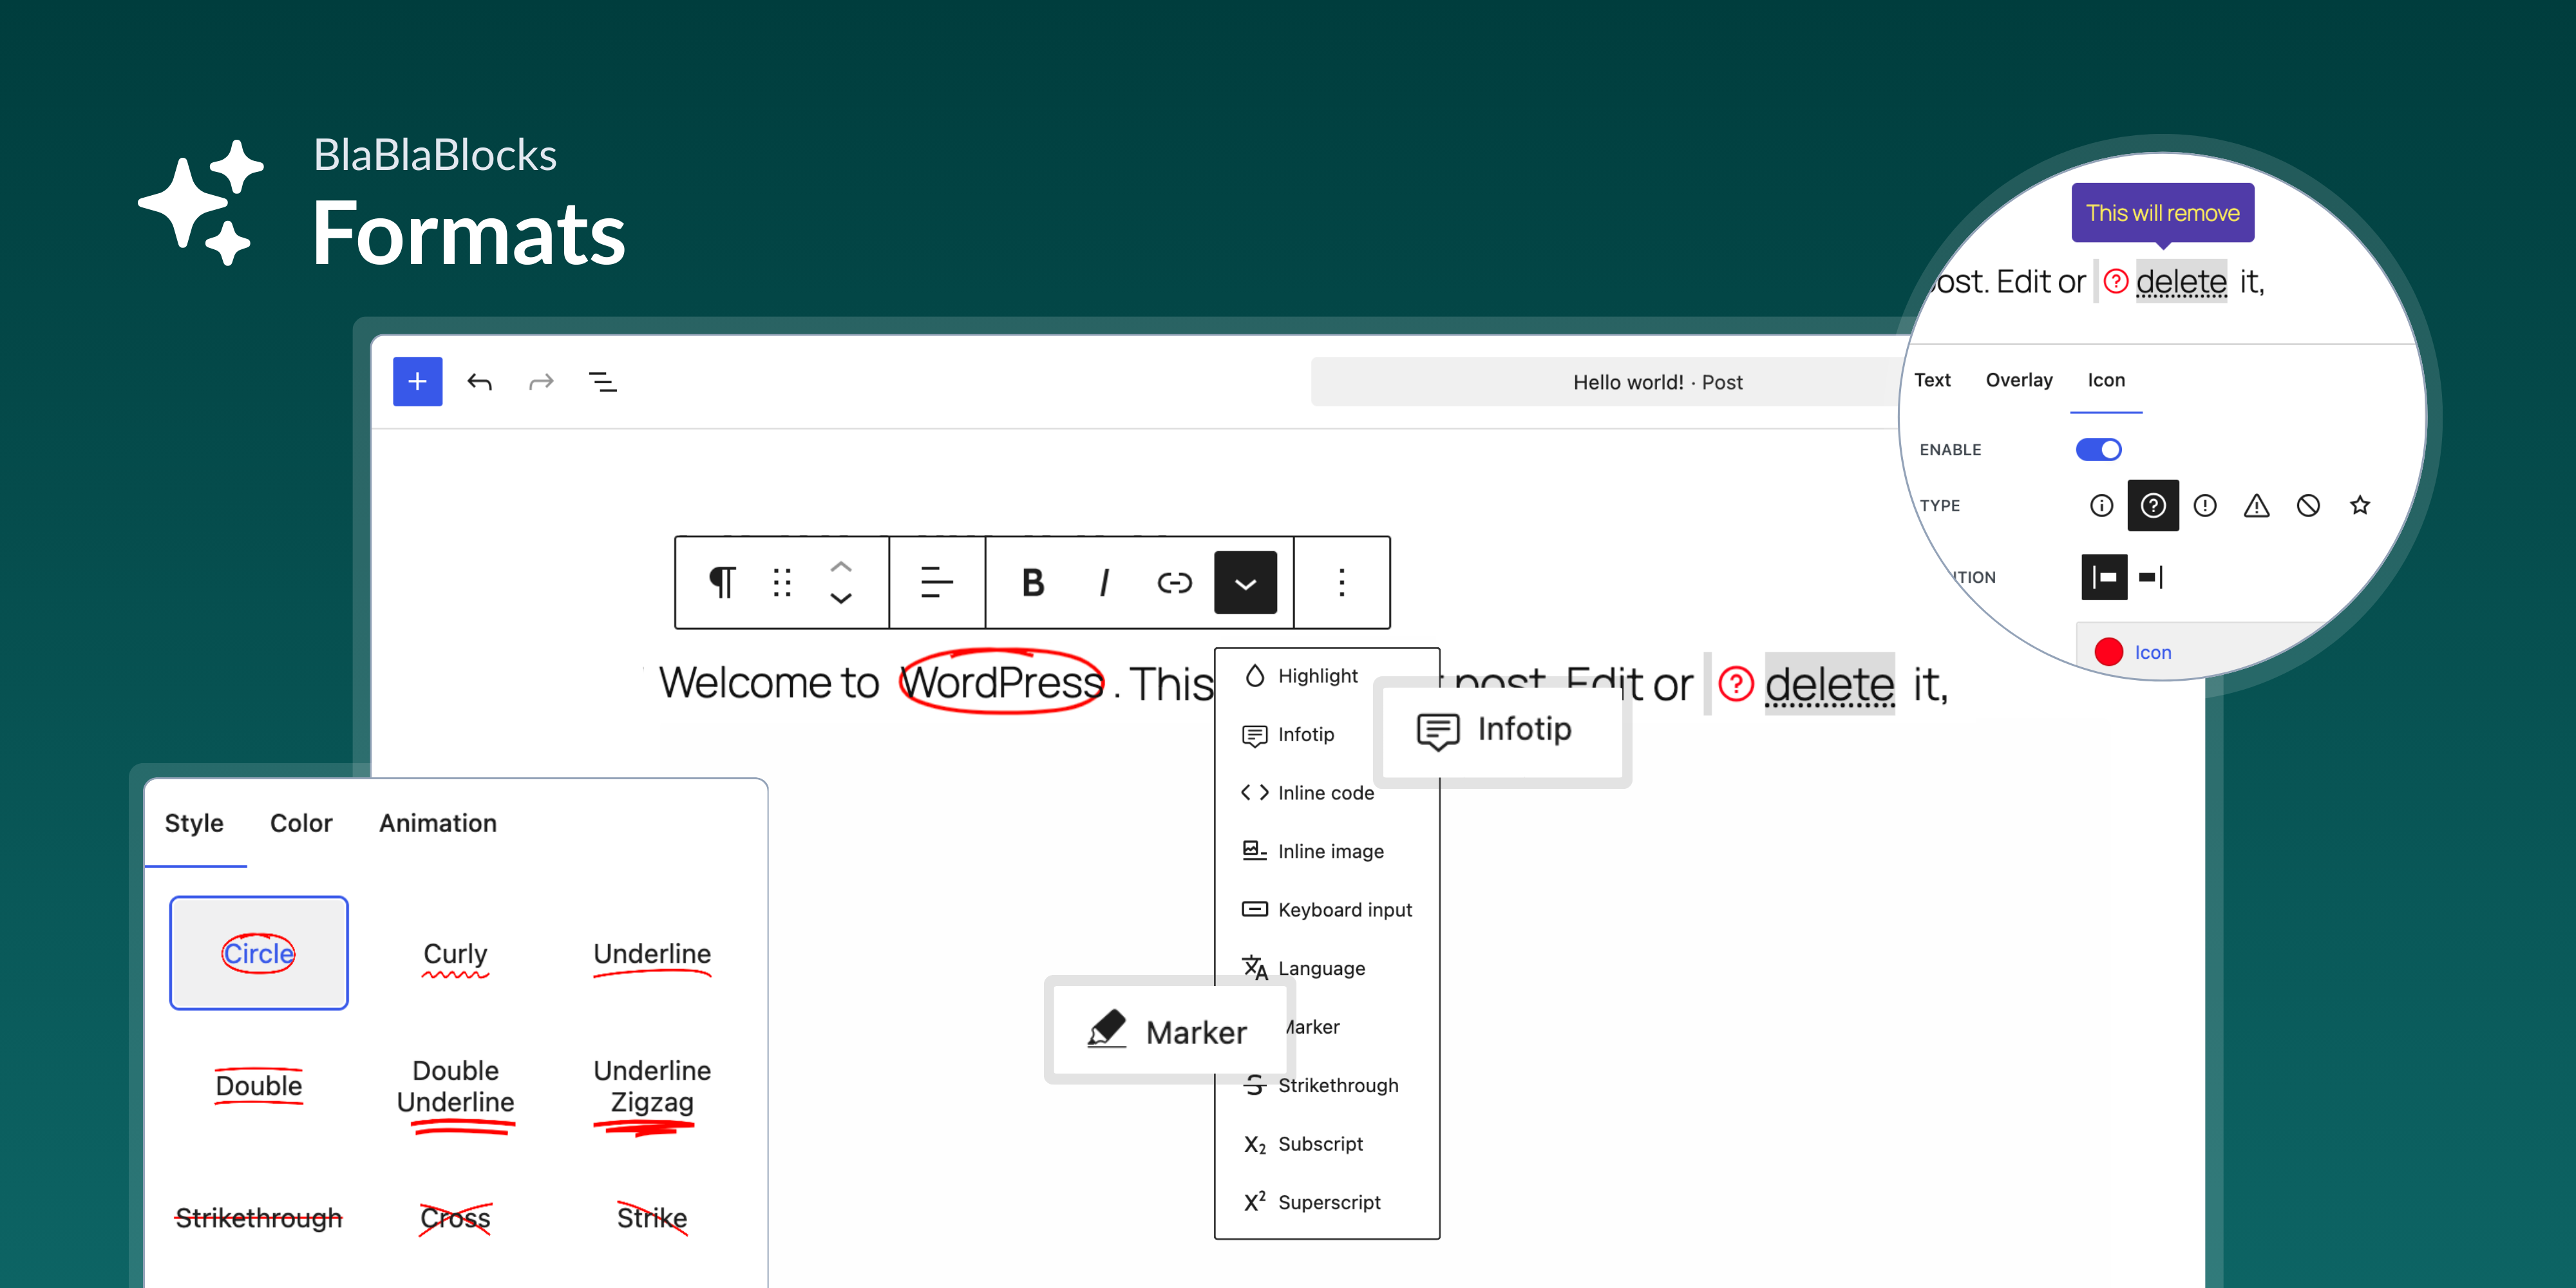
Task: Select the prohibited (no-entry) icon type
Action: (x=2309, y=505)
